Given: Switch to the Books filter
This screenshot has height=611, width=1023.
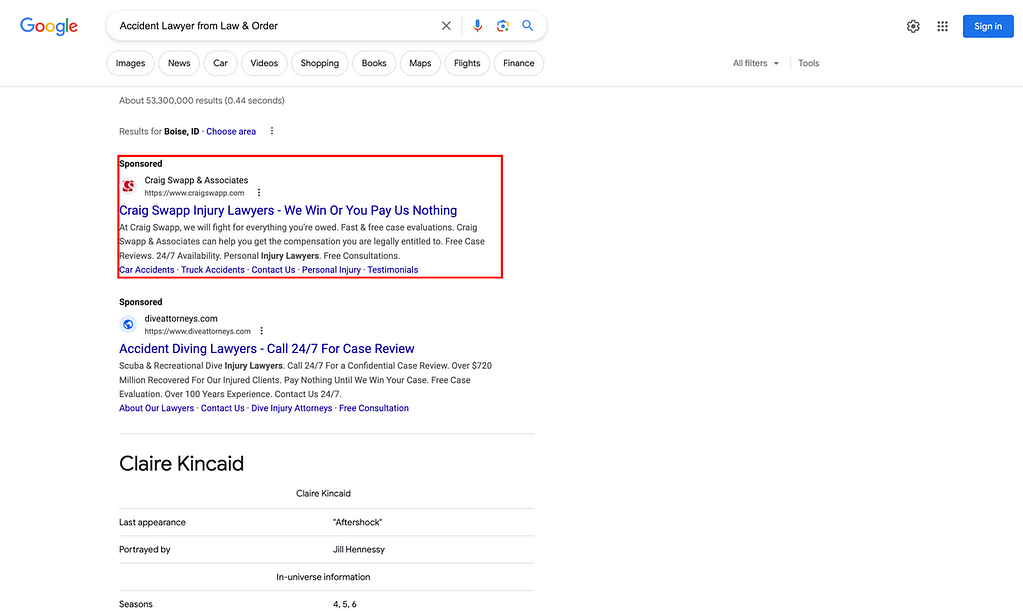Looking at the screenshot, I should pyautogui.click(x=374, y=63).
